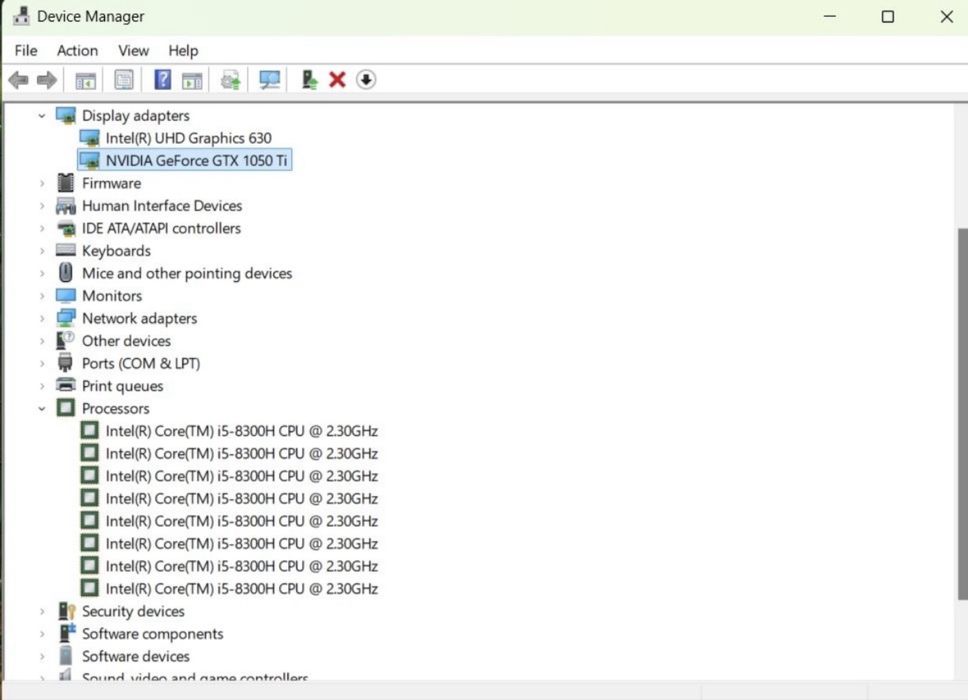The image size is (968, 700).
Task: Minimize the Device Manager window
Action: (x=830, y=17)
